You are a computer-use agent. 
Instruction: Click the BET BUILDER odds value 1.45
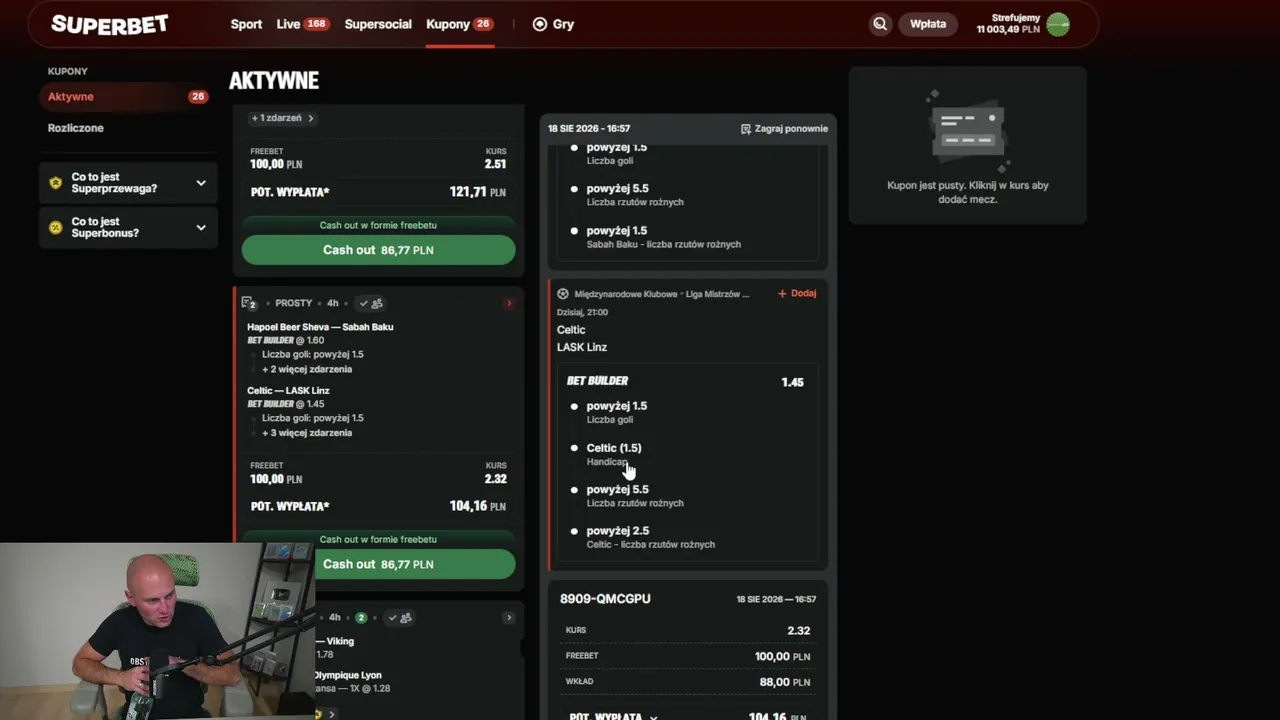[792, 382]
